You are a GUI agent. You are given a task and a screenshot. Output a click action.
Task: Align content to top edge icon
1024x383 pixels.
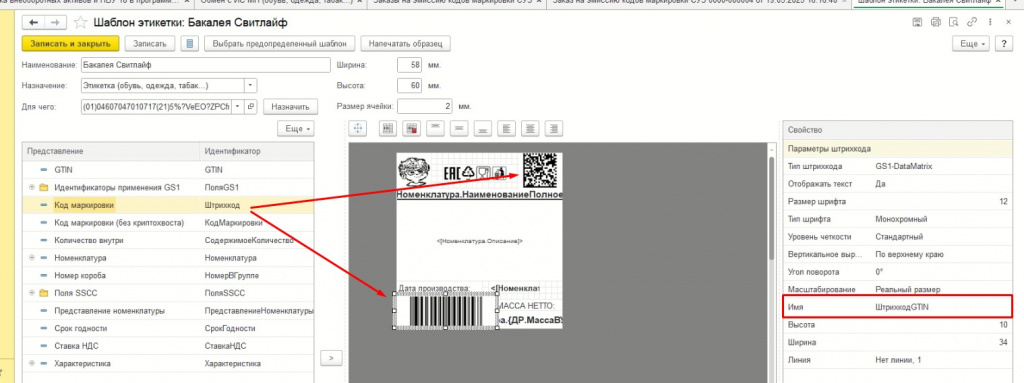tap(435, 129)
